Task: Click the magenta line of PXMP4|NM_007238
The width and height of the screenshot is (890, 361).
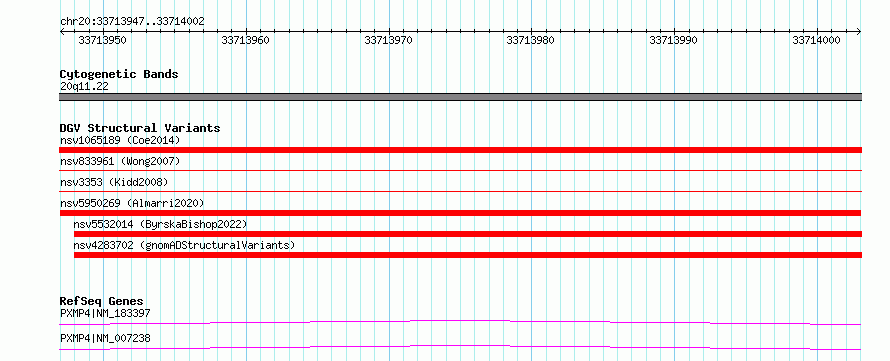Action: 460,347
